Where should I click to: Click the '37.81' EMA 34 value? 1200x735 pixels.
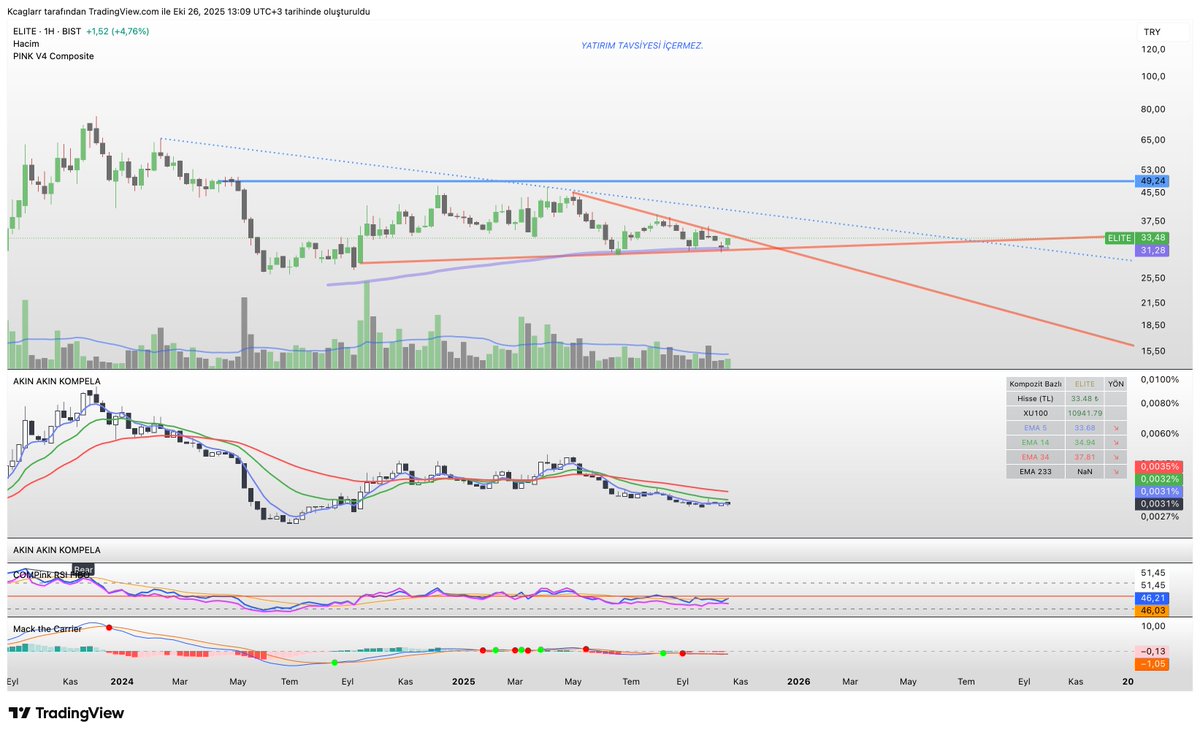pyautogui.click(x=1084, y=456)
